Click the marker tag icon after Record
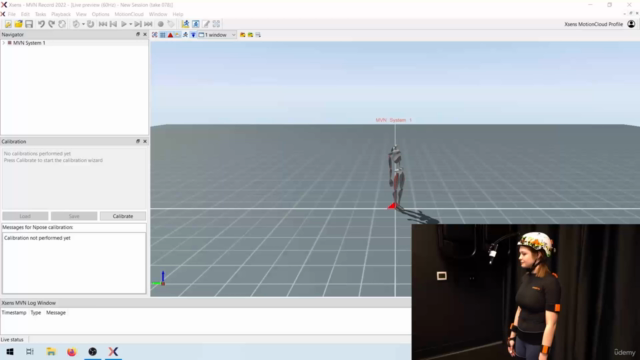The height and width of the screenshot is (360, 640). pyautogui.click(x=171, y=24)
